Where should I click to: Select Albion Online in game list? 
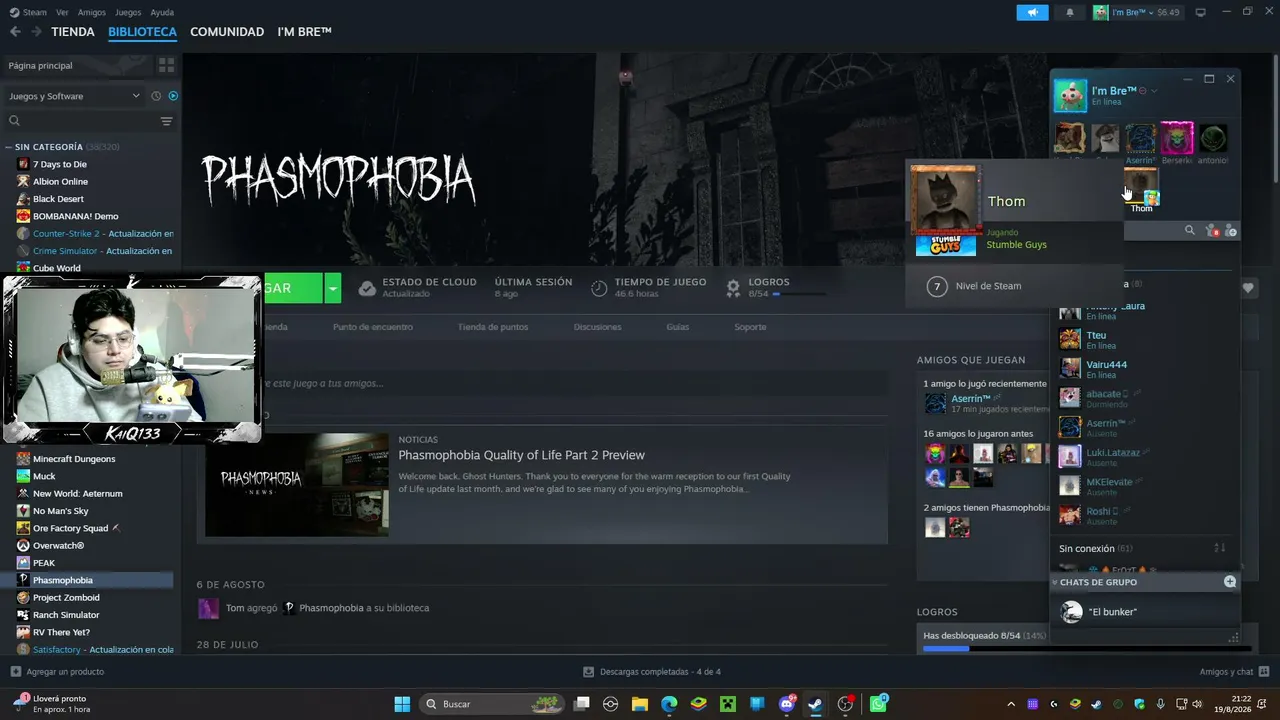pos(60,181)
